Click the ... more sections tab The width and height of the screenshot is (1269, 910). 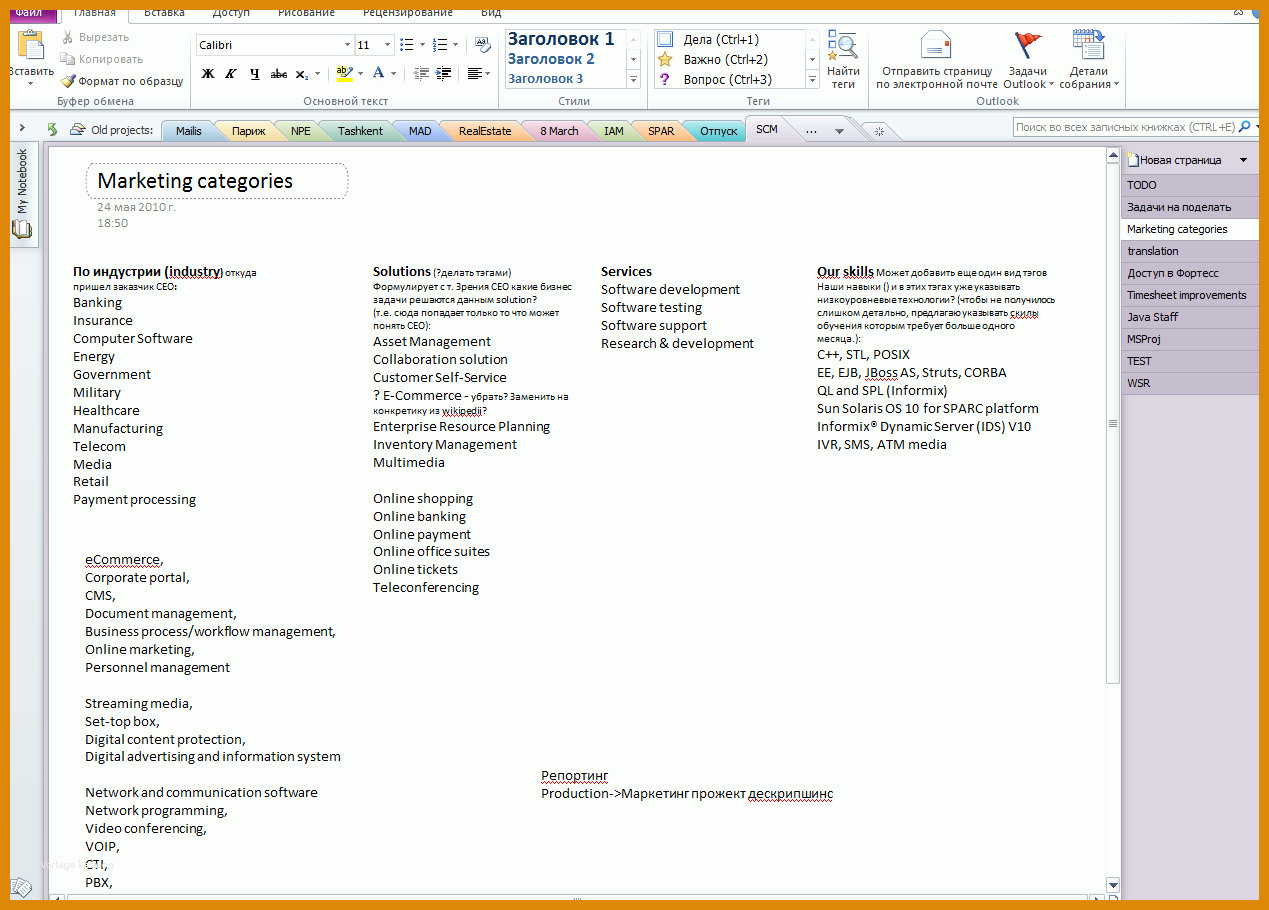coord(810,131)
